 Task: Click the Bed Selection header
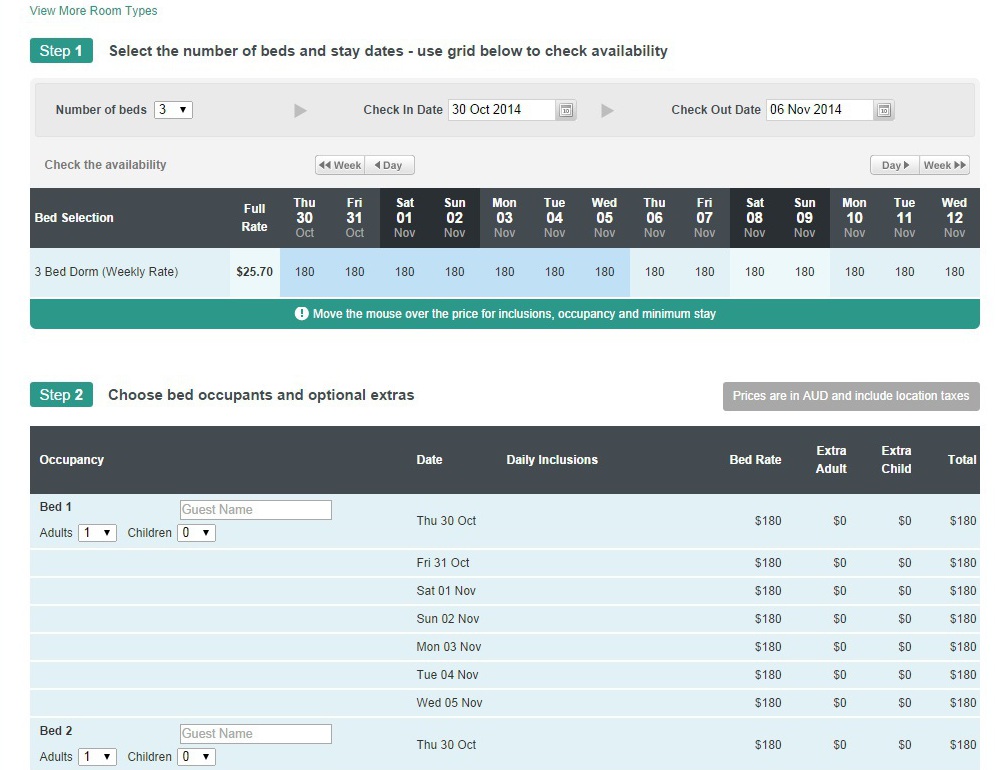click(x=74, y=218)
